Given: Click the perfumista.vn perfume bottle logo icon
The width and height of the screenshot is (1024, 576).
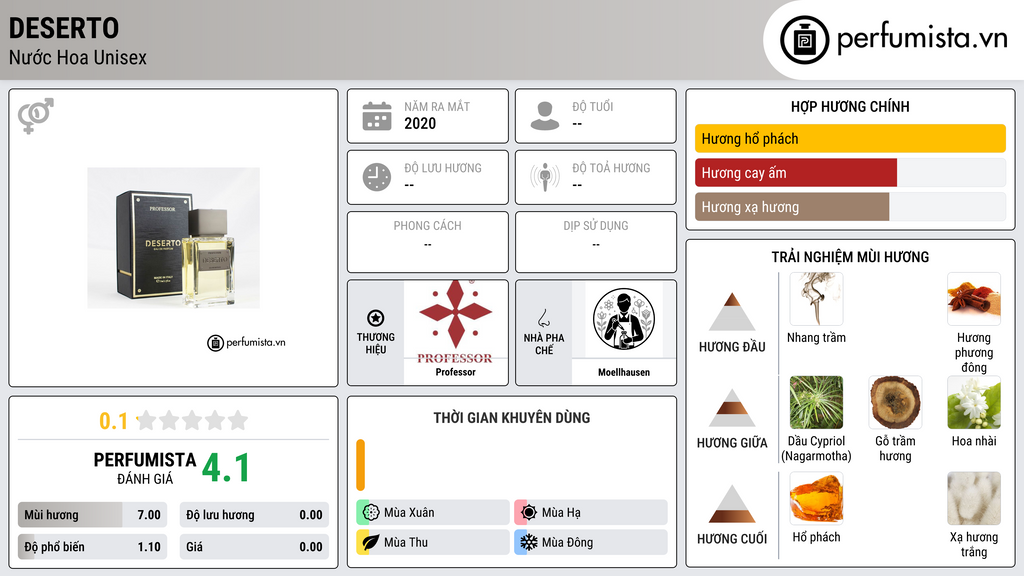Looking at the screenshot, I should (804, 40).
